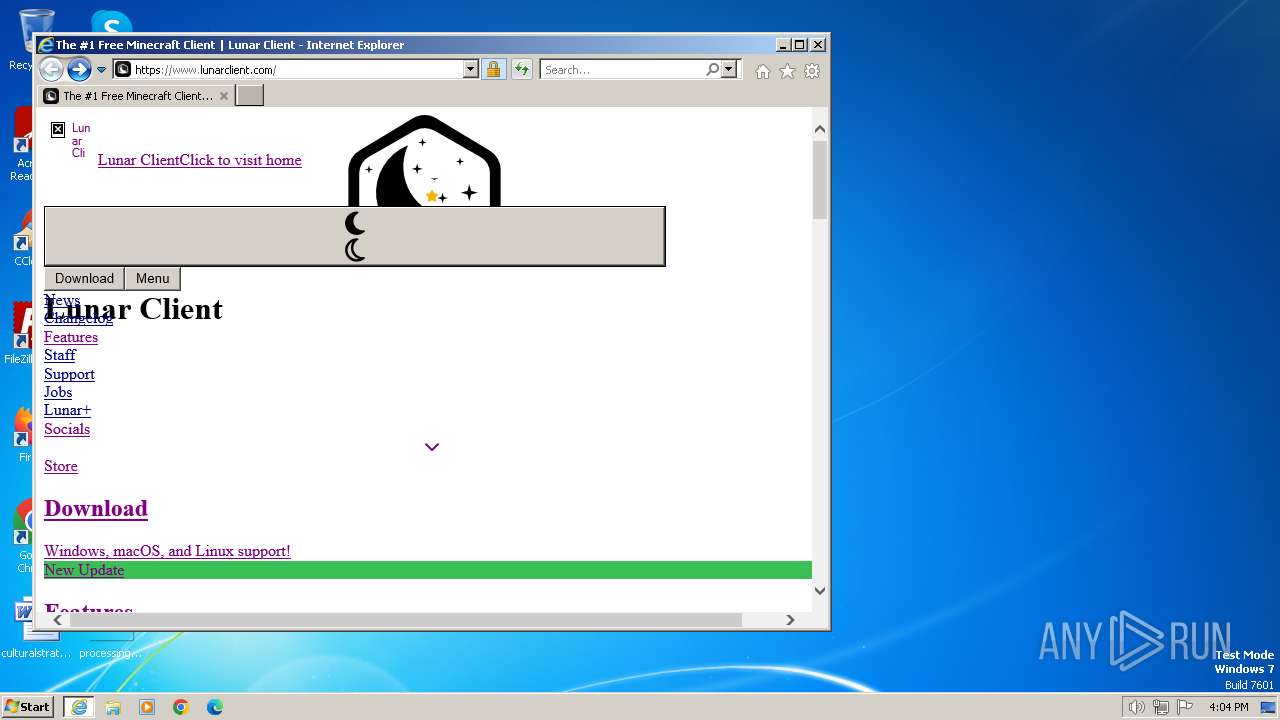This screenshot has height=720, width=1280.
Task: Click the network tray icon
Action: pos(1161,707)
